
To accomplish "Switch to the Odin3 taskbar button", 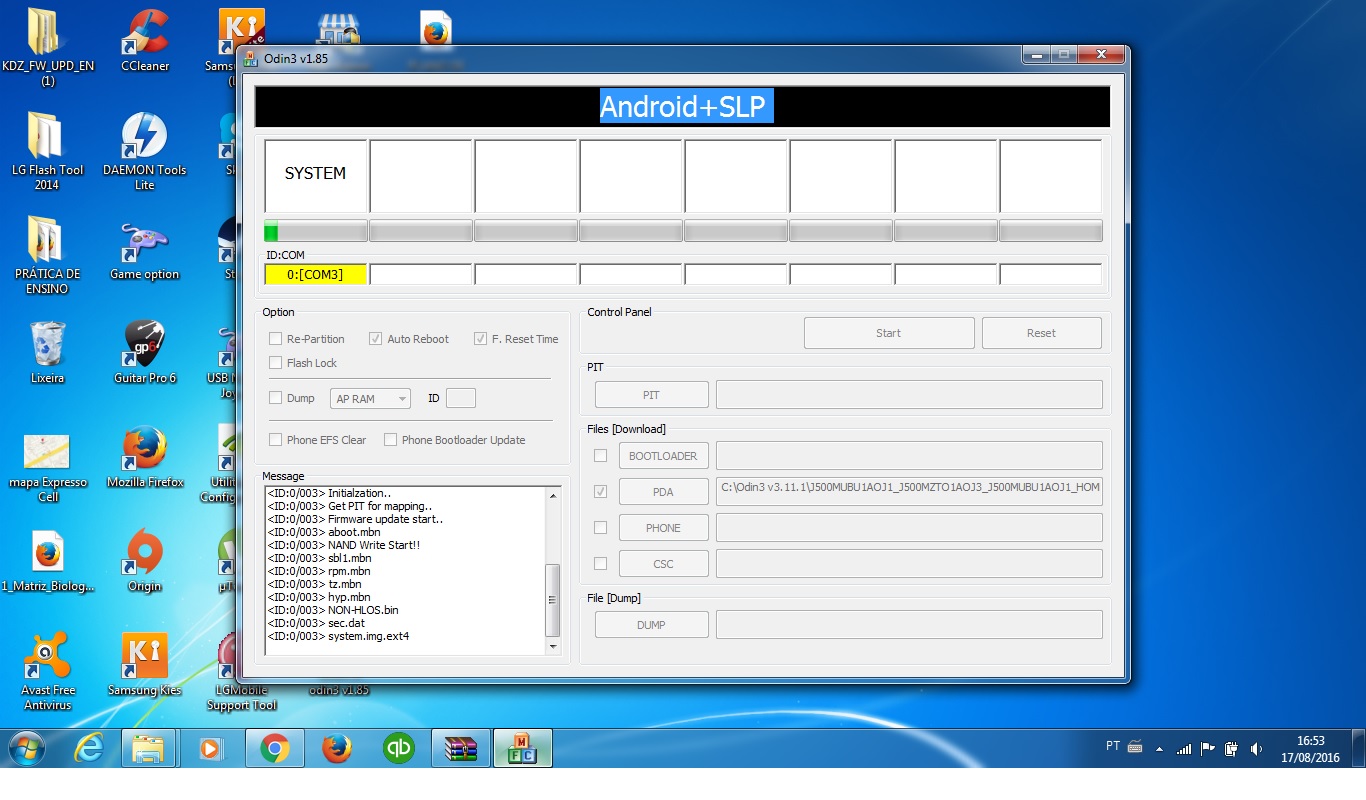I will 523,748.
